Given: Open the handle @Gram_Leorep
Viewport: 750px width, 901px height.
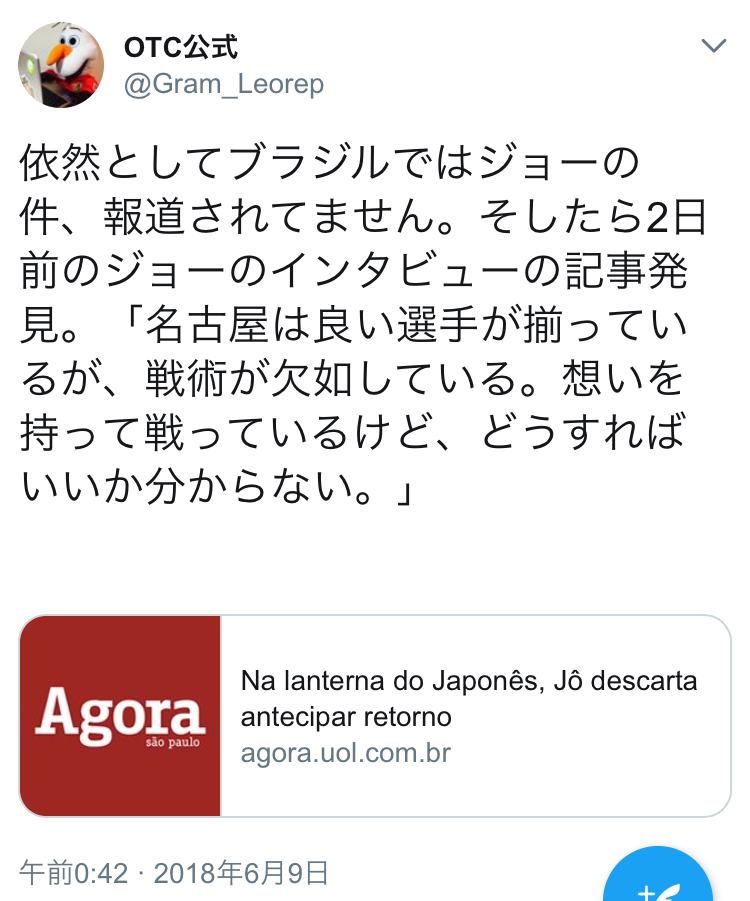Looking at the screenshot, I should [x=224, y=84].
